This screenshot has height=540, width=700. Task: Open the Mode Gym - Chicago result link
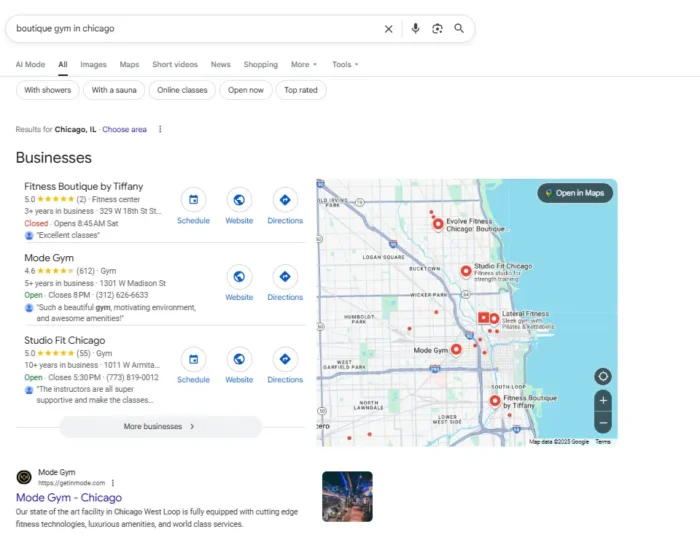click(69, 498)
